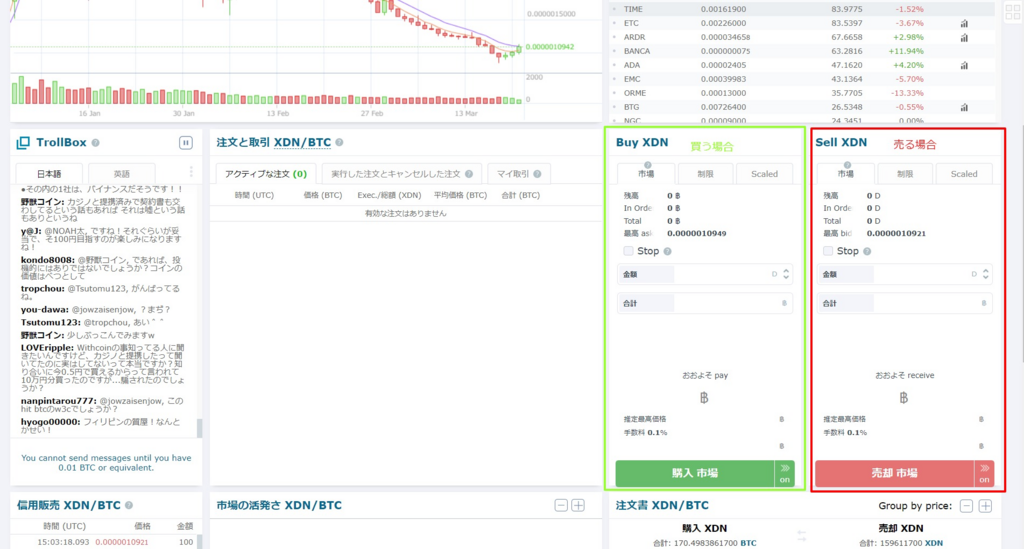This screenshot has height=549, width=1024.
Task: Expand the market activity XDN/BTC panel
Action: coord(578,506)
